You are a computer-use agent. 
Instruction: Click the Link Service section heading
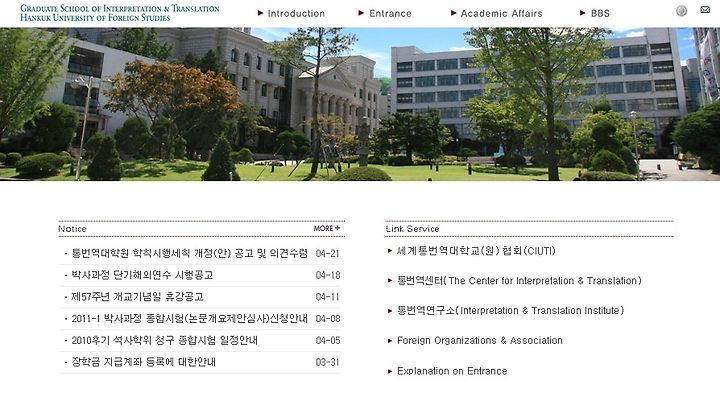412,229
